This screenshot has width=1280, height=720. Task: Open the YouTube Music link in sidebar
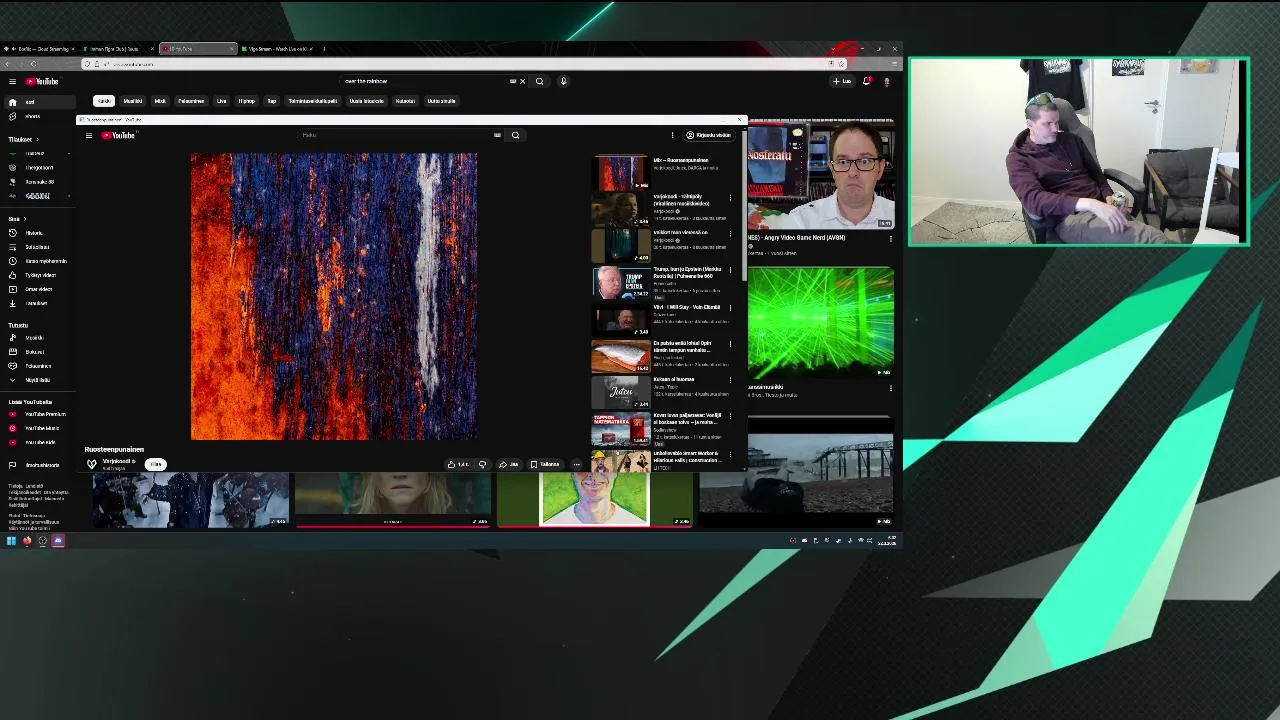(38, 428)
